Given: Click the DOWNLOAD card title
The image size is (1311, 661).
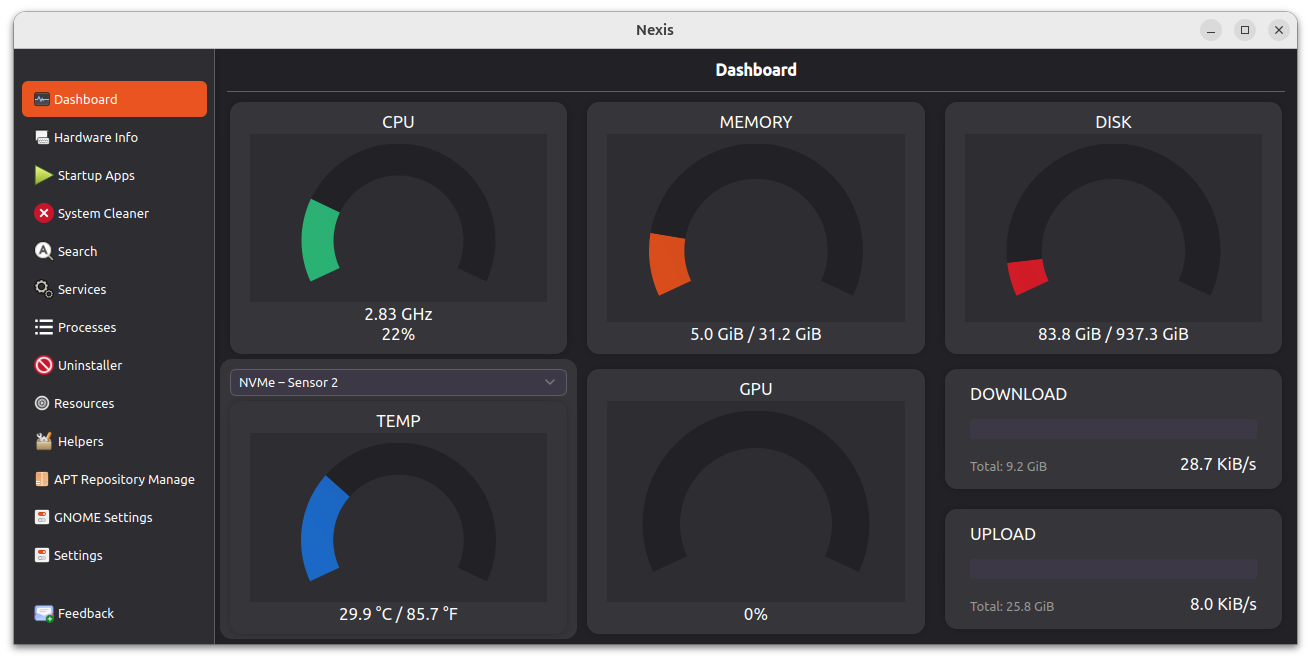Looking at the screenshot, I should click(1018, 394).
